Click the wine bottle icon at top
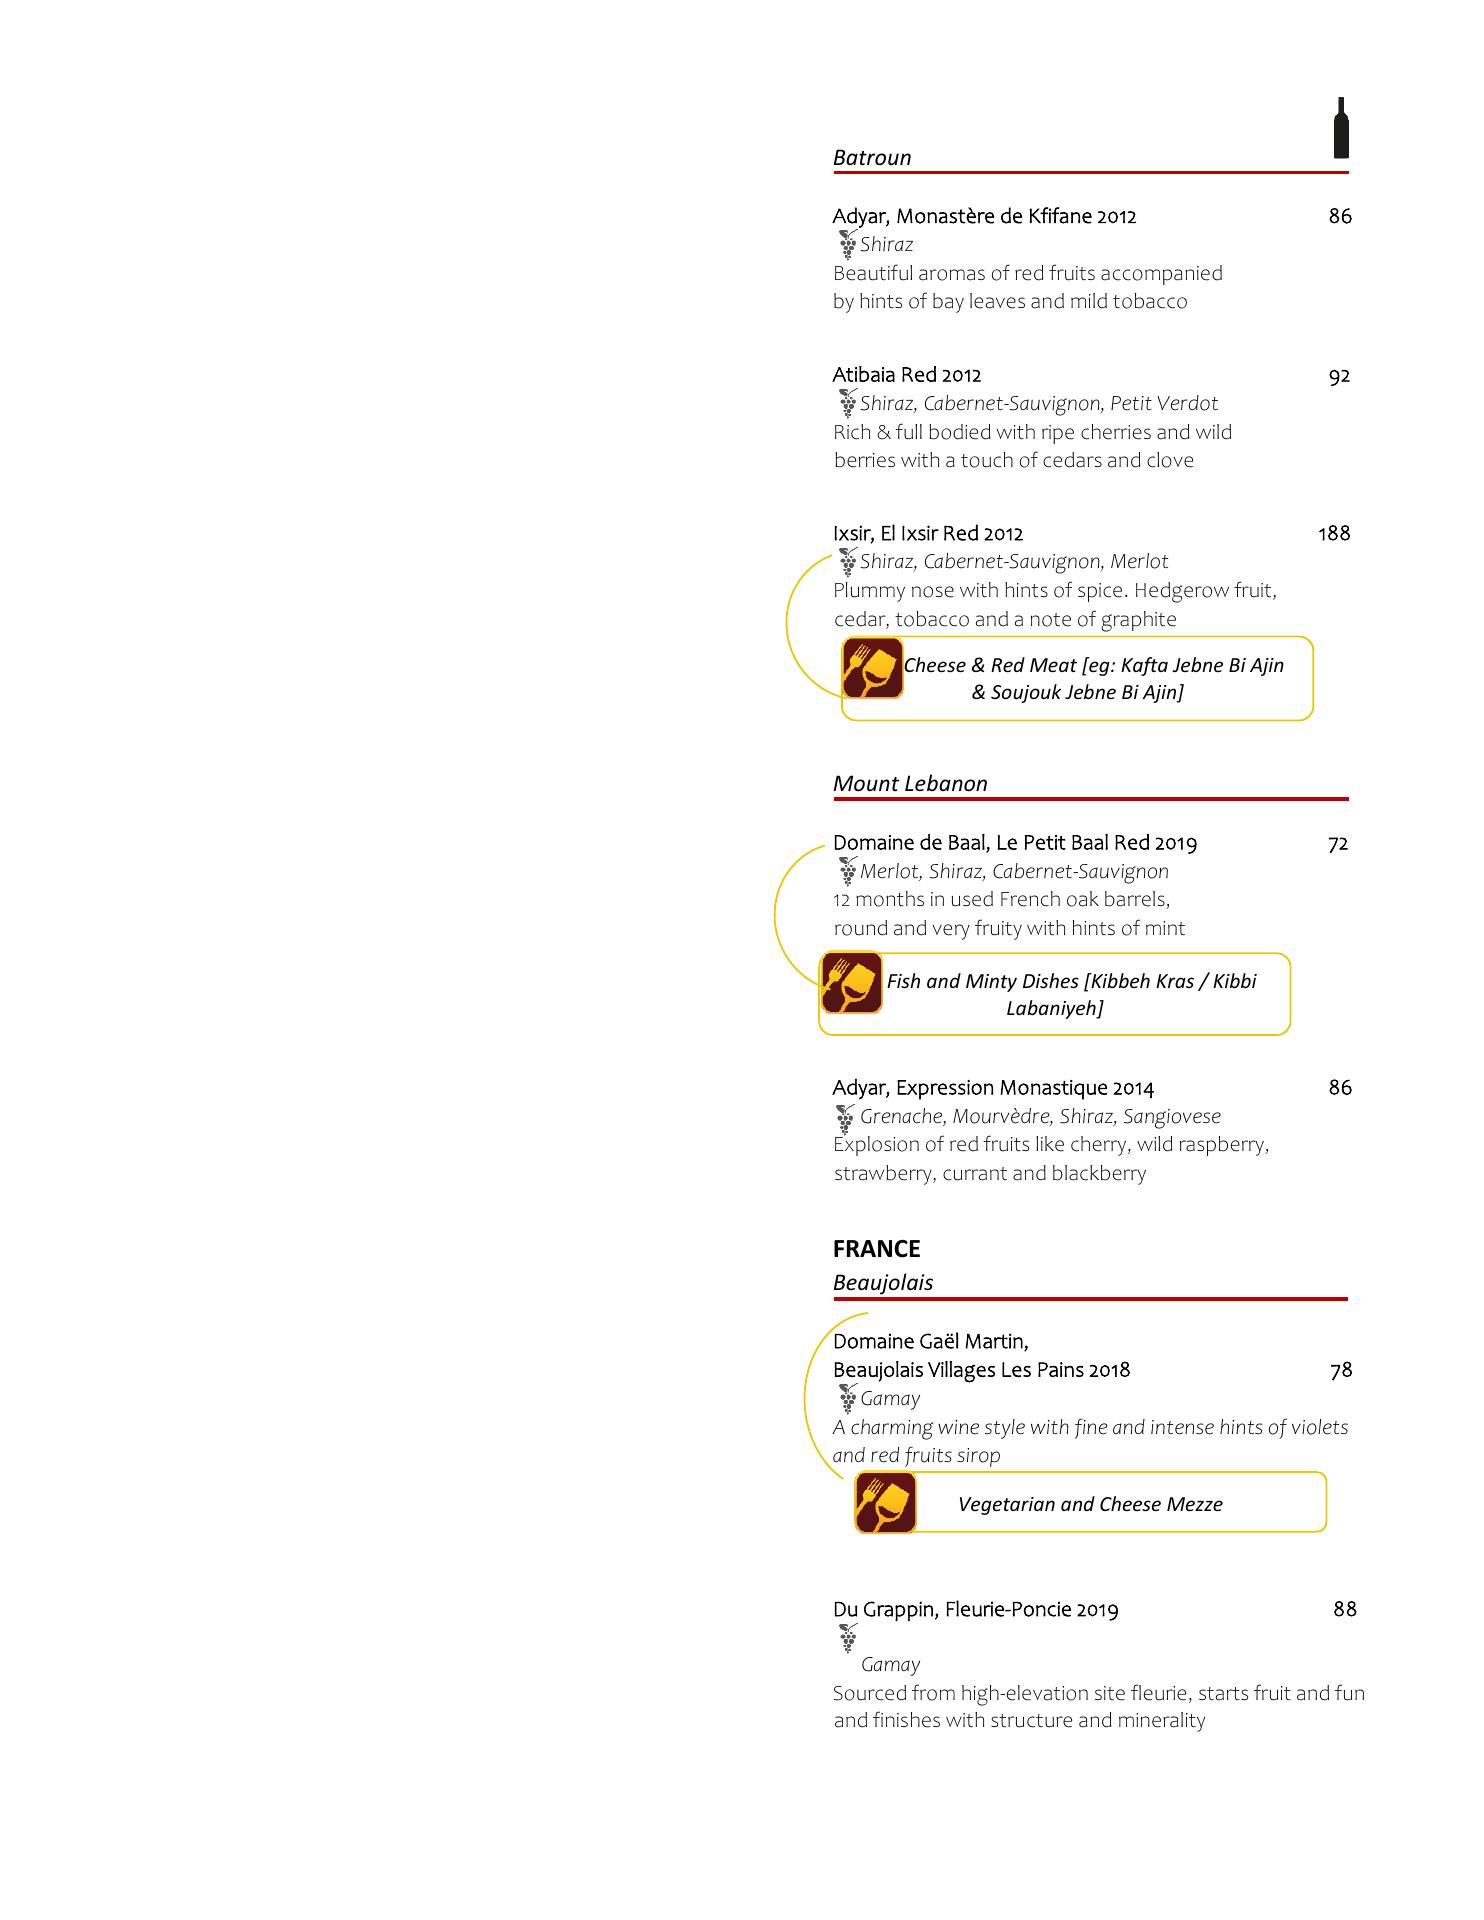The image size is (1484, 1920). pyautogui.click(x=1341, y=128)
